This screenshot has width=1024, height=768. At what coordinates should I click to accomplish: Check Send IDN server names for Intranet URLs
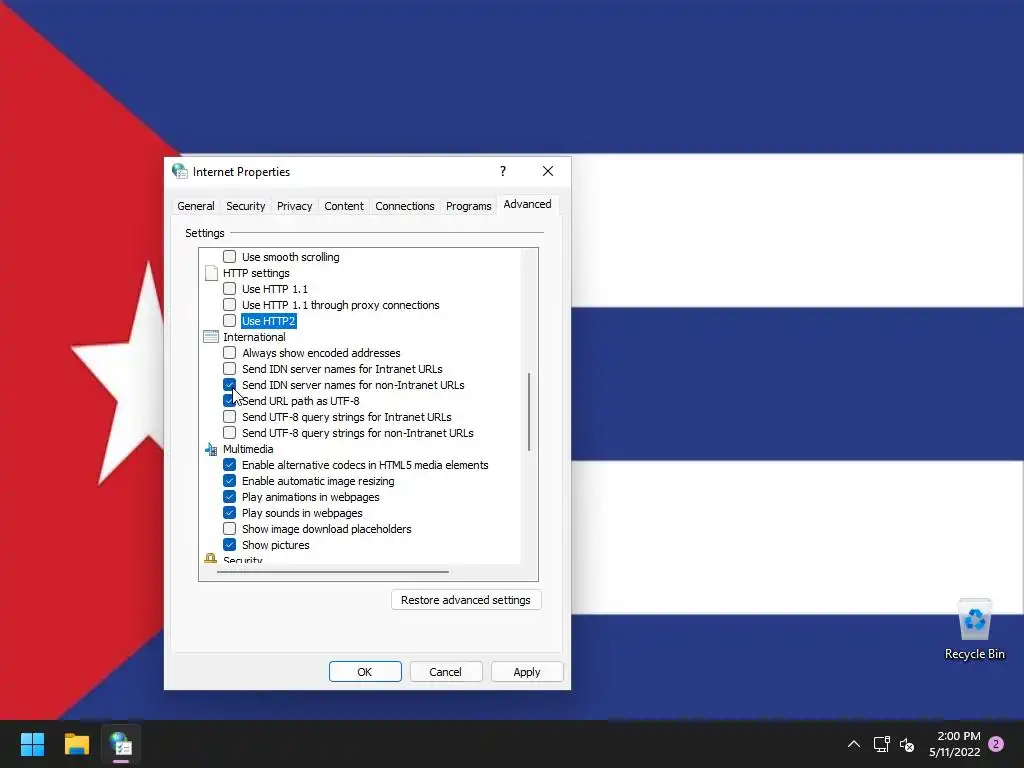(x=229, y=368)
